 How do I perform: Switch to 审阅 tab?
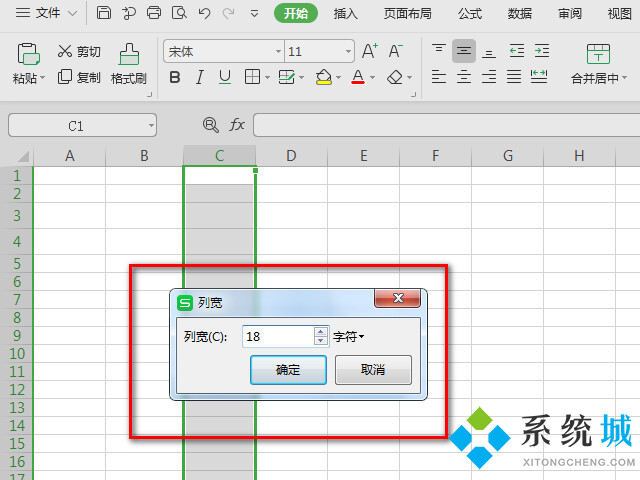coord(570,14)
